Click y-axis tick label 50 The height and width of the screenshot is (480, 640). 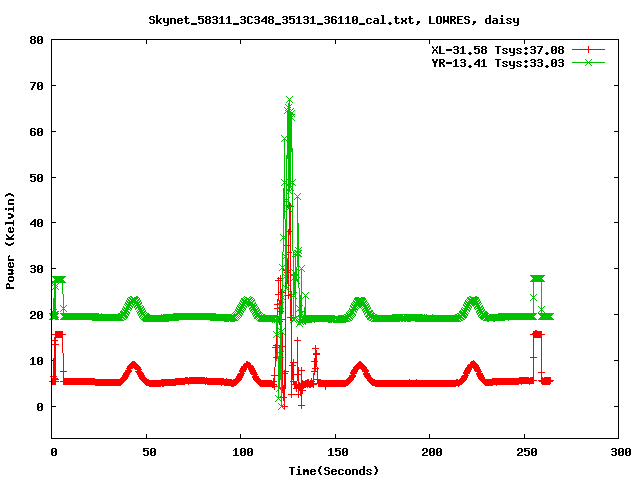[37, 178]
